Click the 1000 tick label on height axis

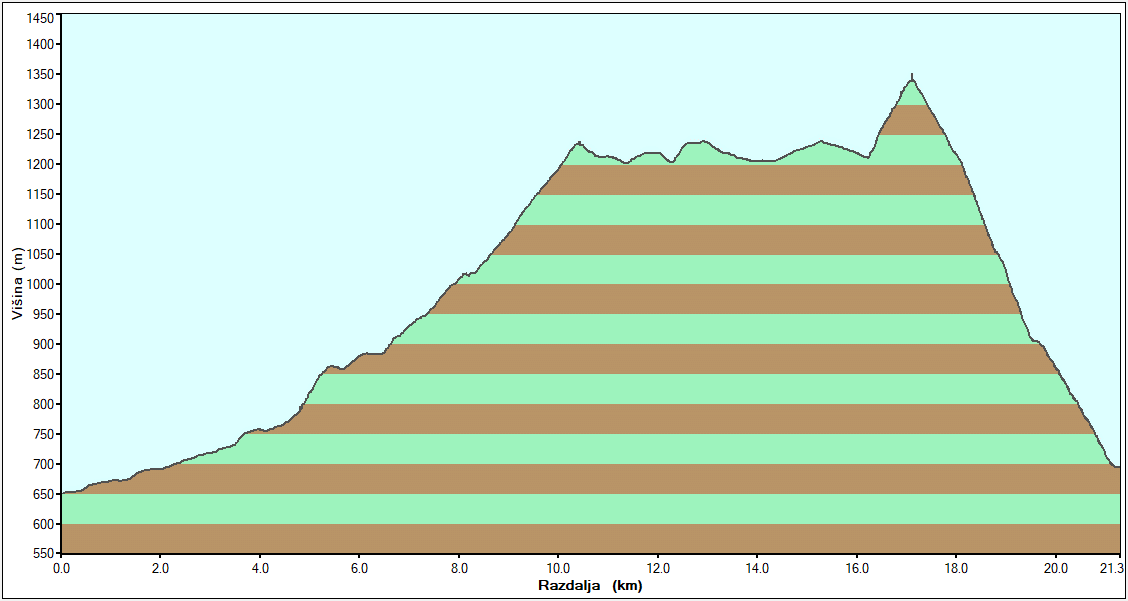point(41,284)
